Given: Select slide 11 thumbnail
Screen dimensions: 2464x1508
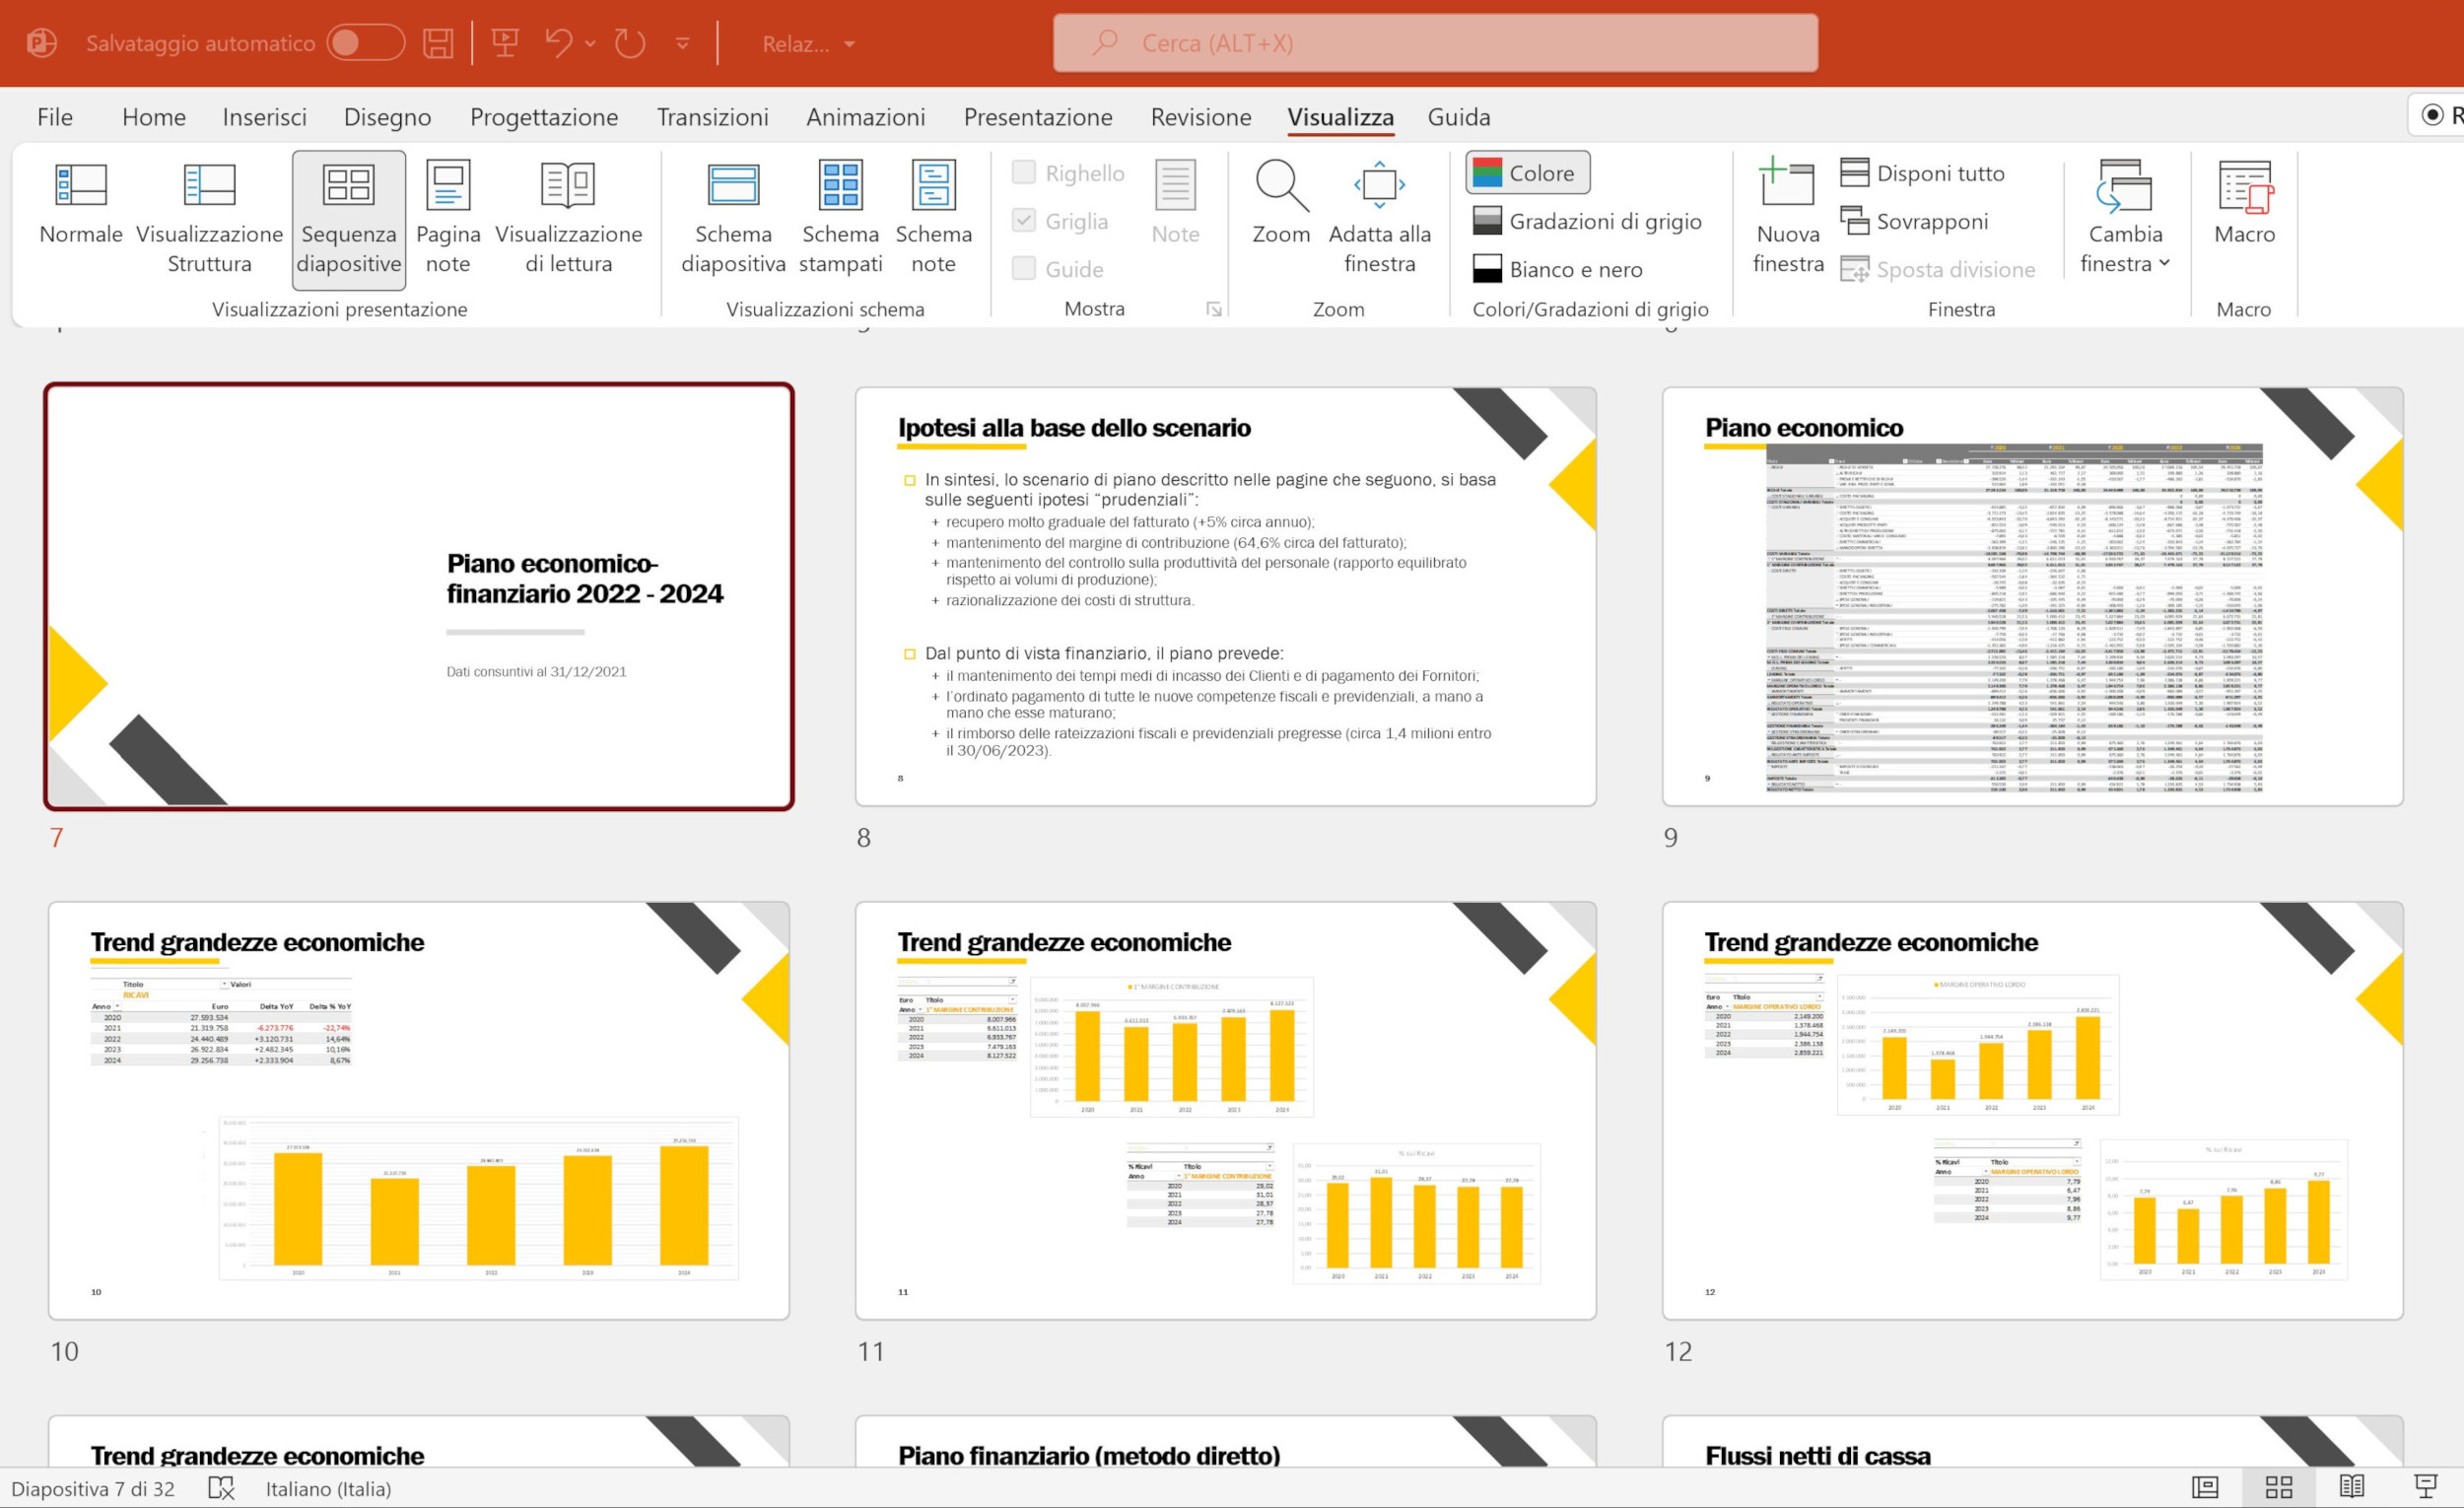Looking at the screenshot, I should tap(1225, 1110).
